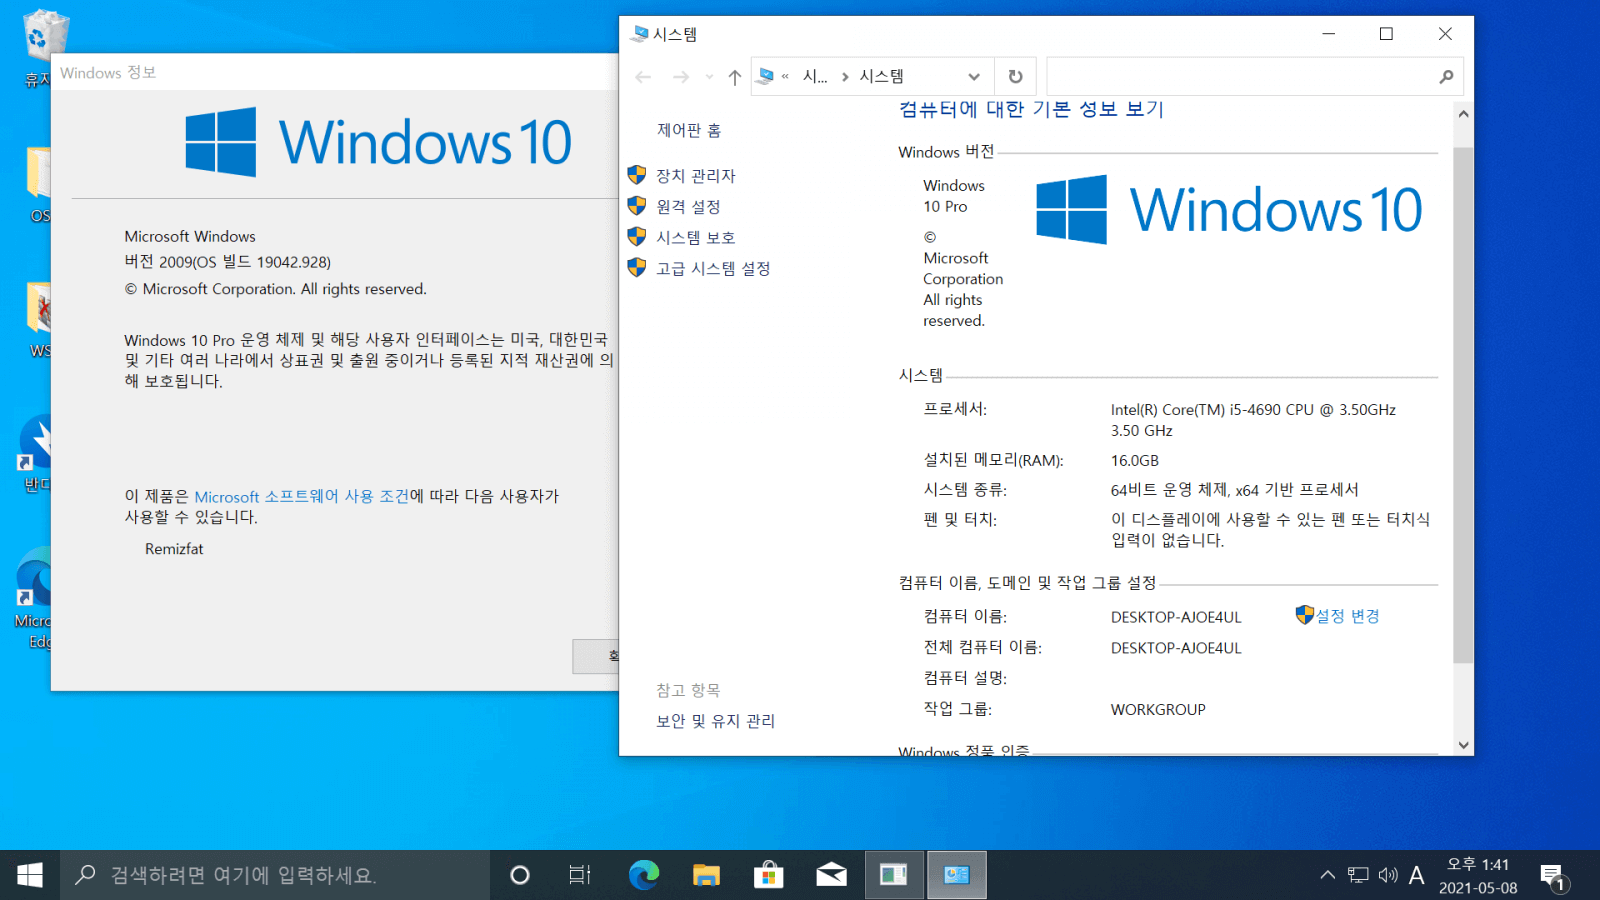This screenshot has height=900, width=1600.
Task: Switch to winver window taskbar button
Action: 894,875
